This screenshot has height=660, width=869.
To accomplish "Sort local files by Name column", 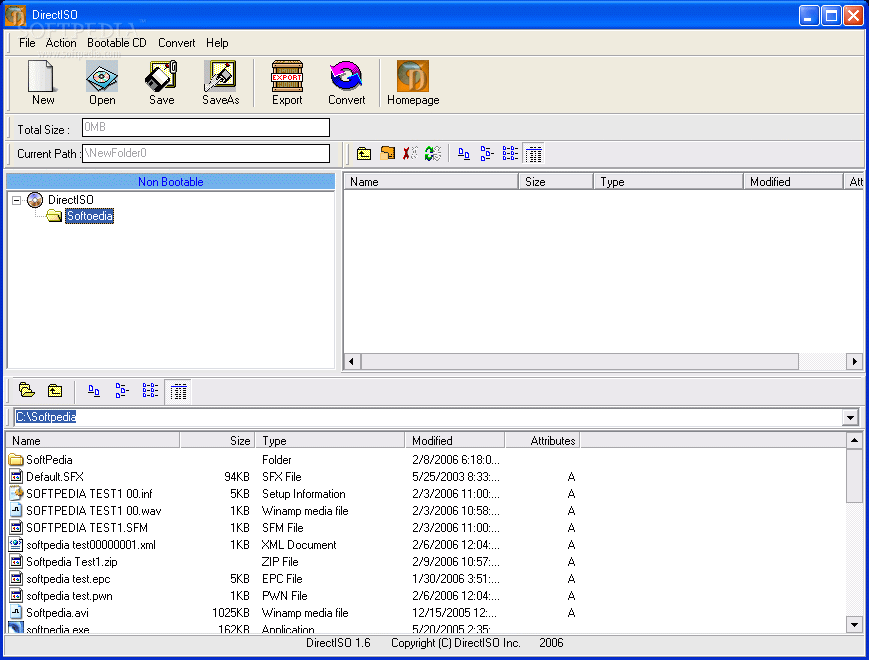I will point(93,441).
